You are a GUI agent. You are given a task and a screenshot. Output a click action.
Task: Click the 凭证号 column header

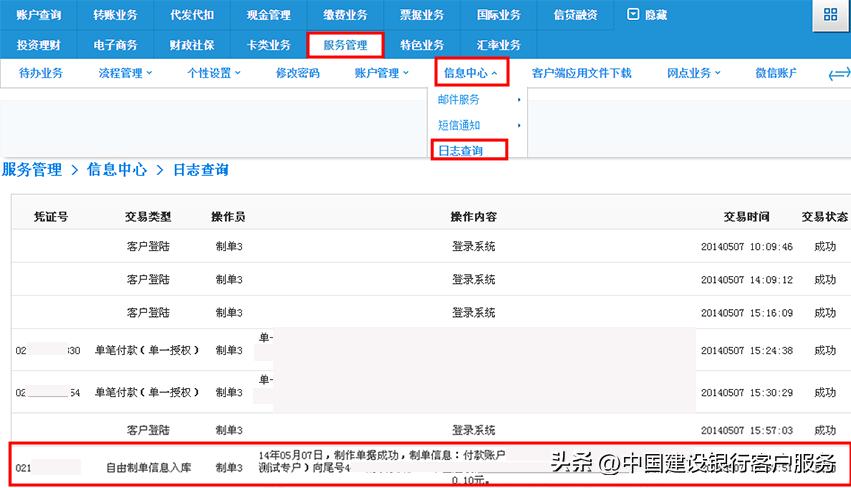pyautogui.click(x=50, y=217)
